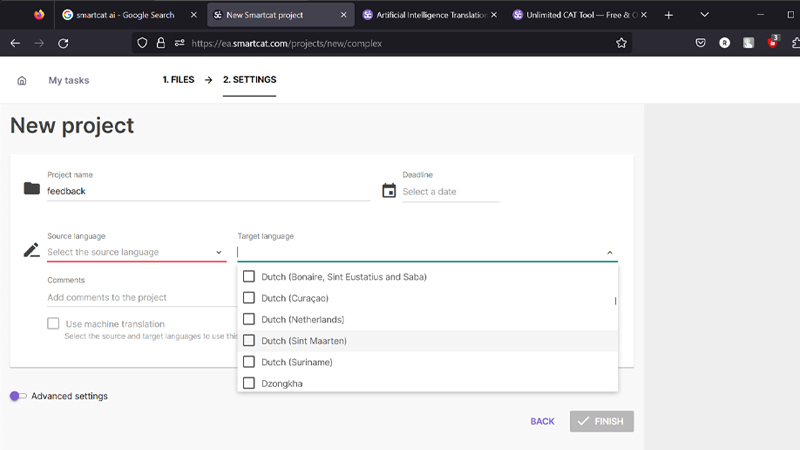Close the Google Search tab
800x450 pixels.
pos(193,15)
